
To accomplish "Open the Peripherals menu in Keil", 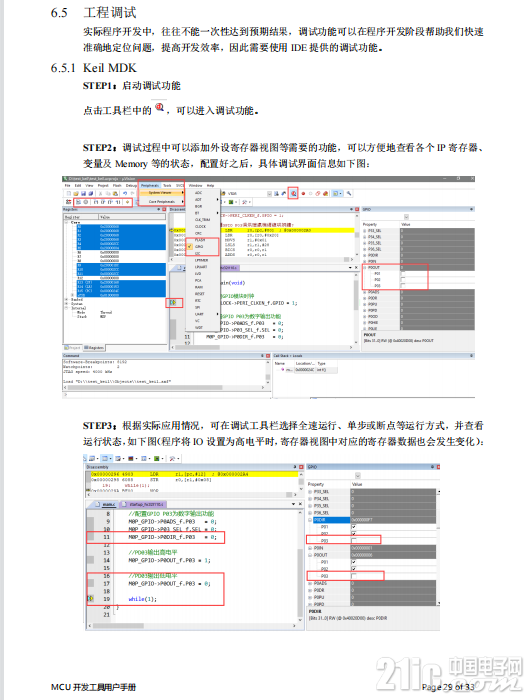I will coord(150,185).
